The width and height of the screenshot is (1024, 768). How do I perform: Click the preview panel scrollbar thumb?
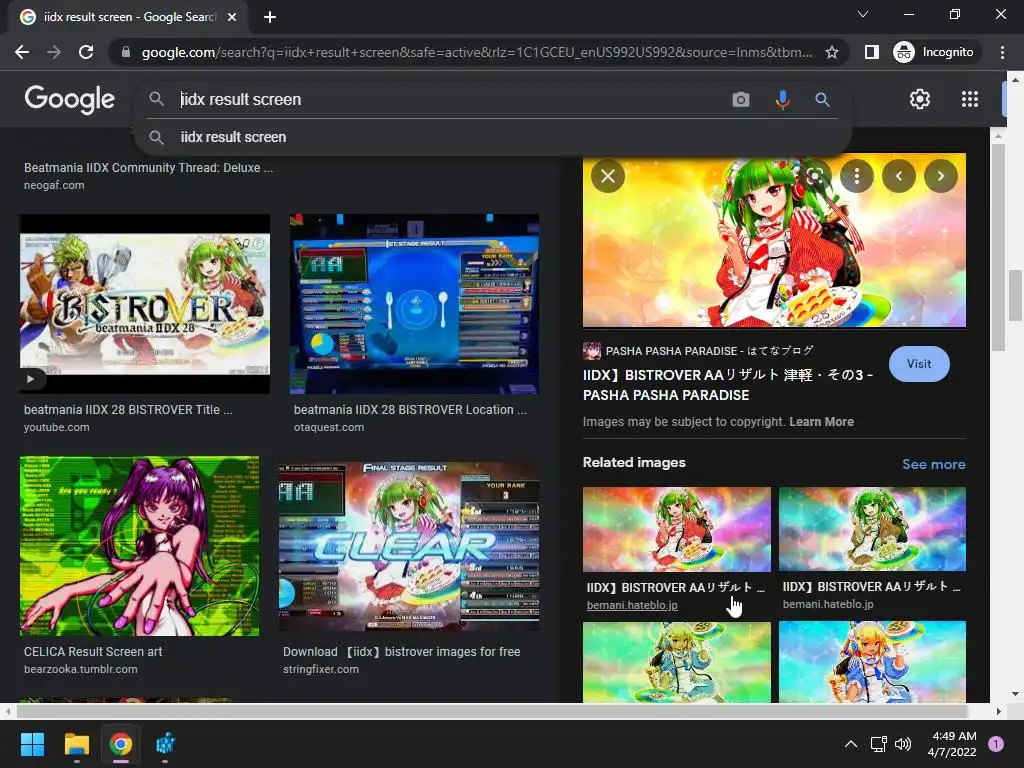pyautogui.click(x=997, y=248)
